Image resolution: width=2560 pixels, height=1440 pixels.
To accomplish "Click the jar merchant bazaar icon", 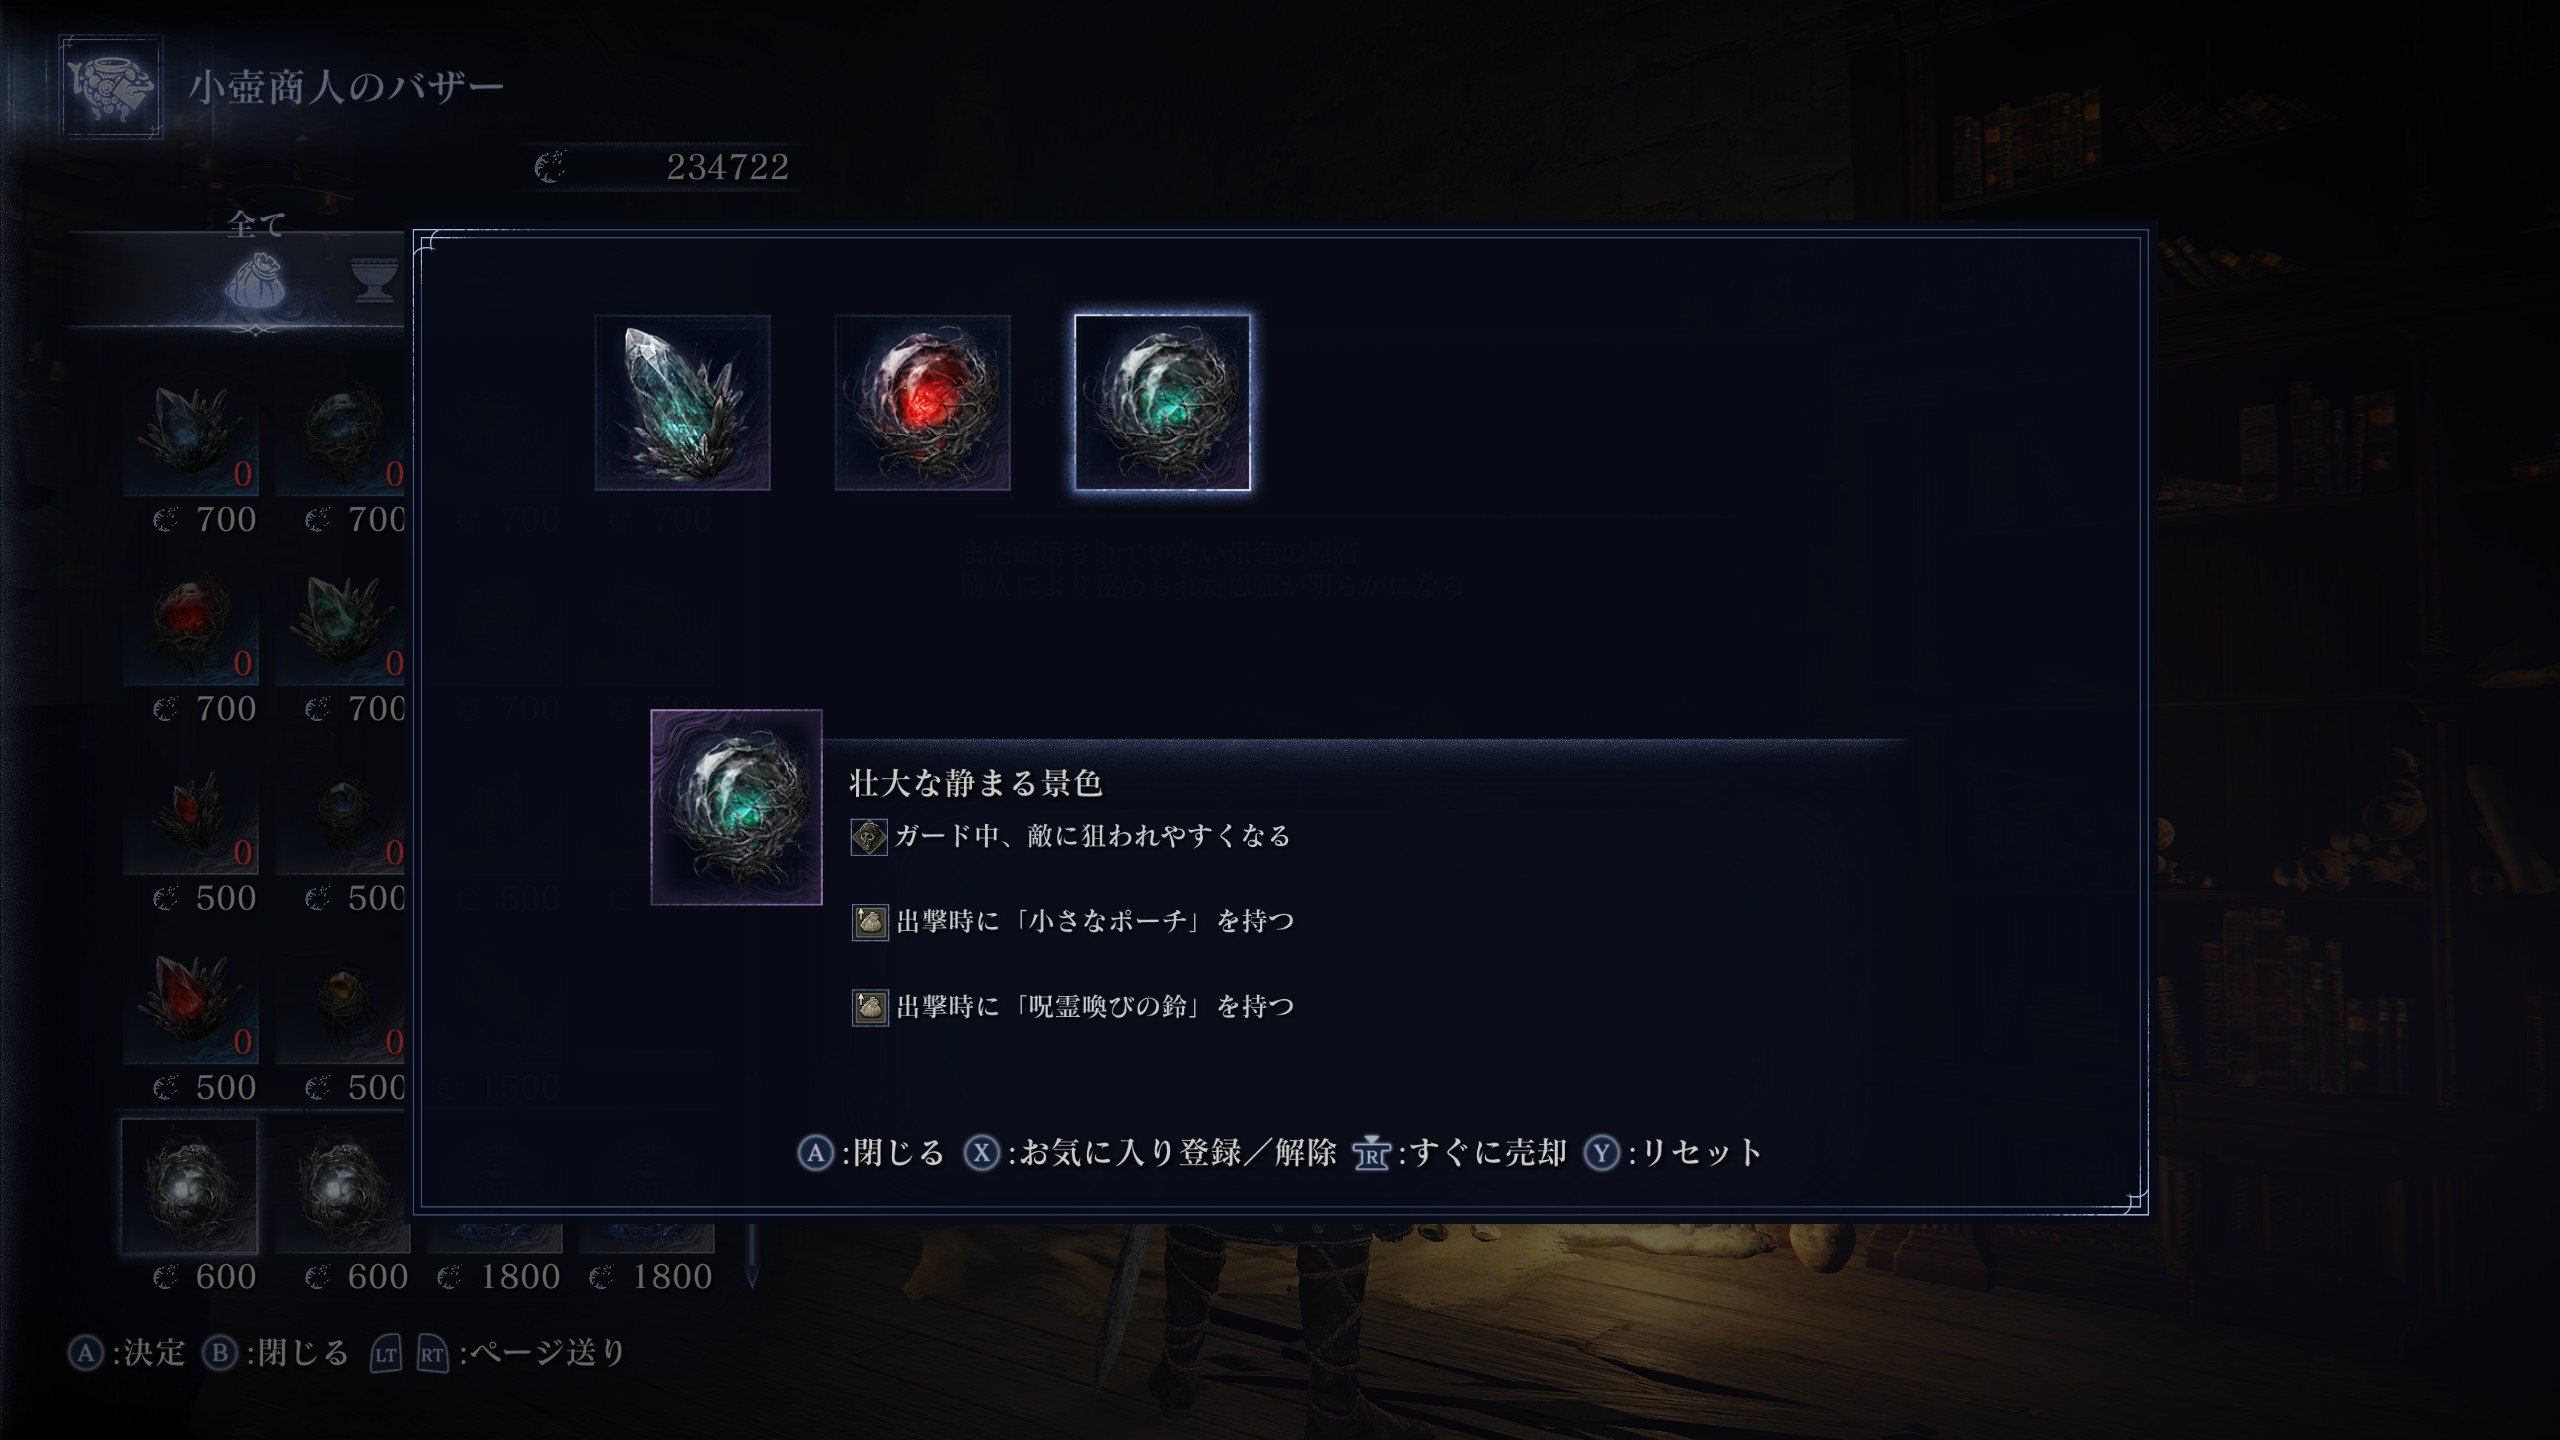I will pos(111,86).
